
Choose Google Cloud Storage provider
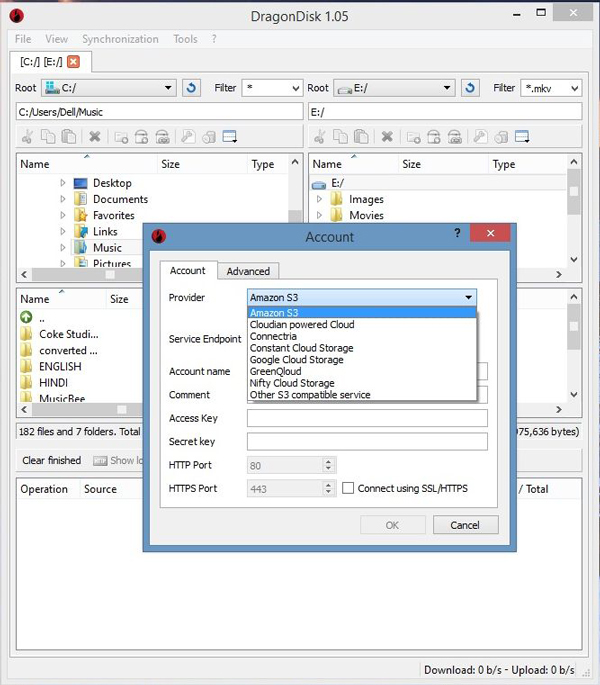coord(362,360)
